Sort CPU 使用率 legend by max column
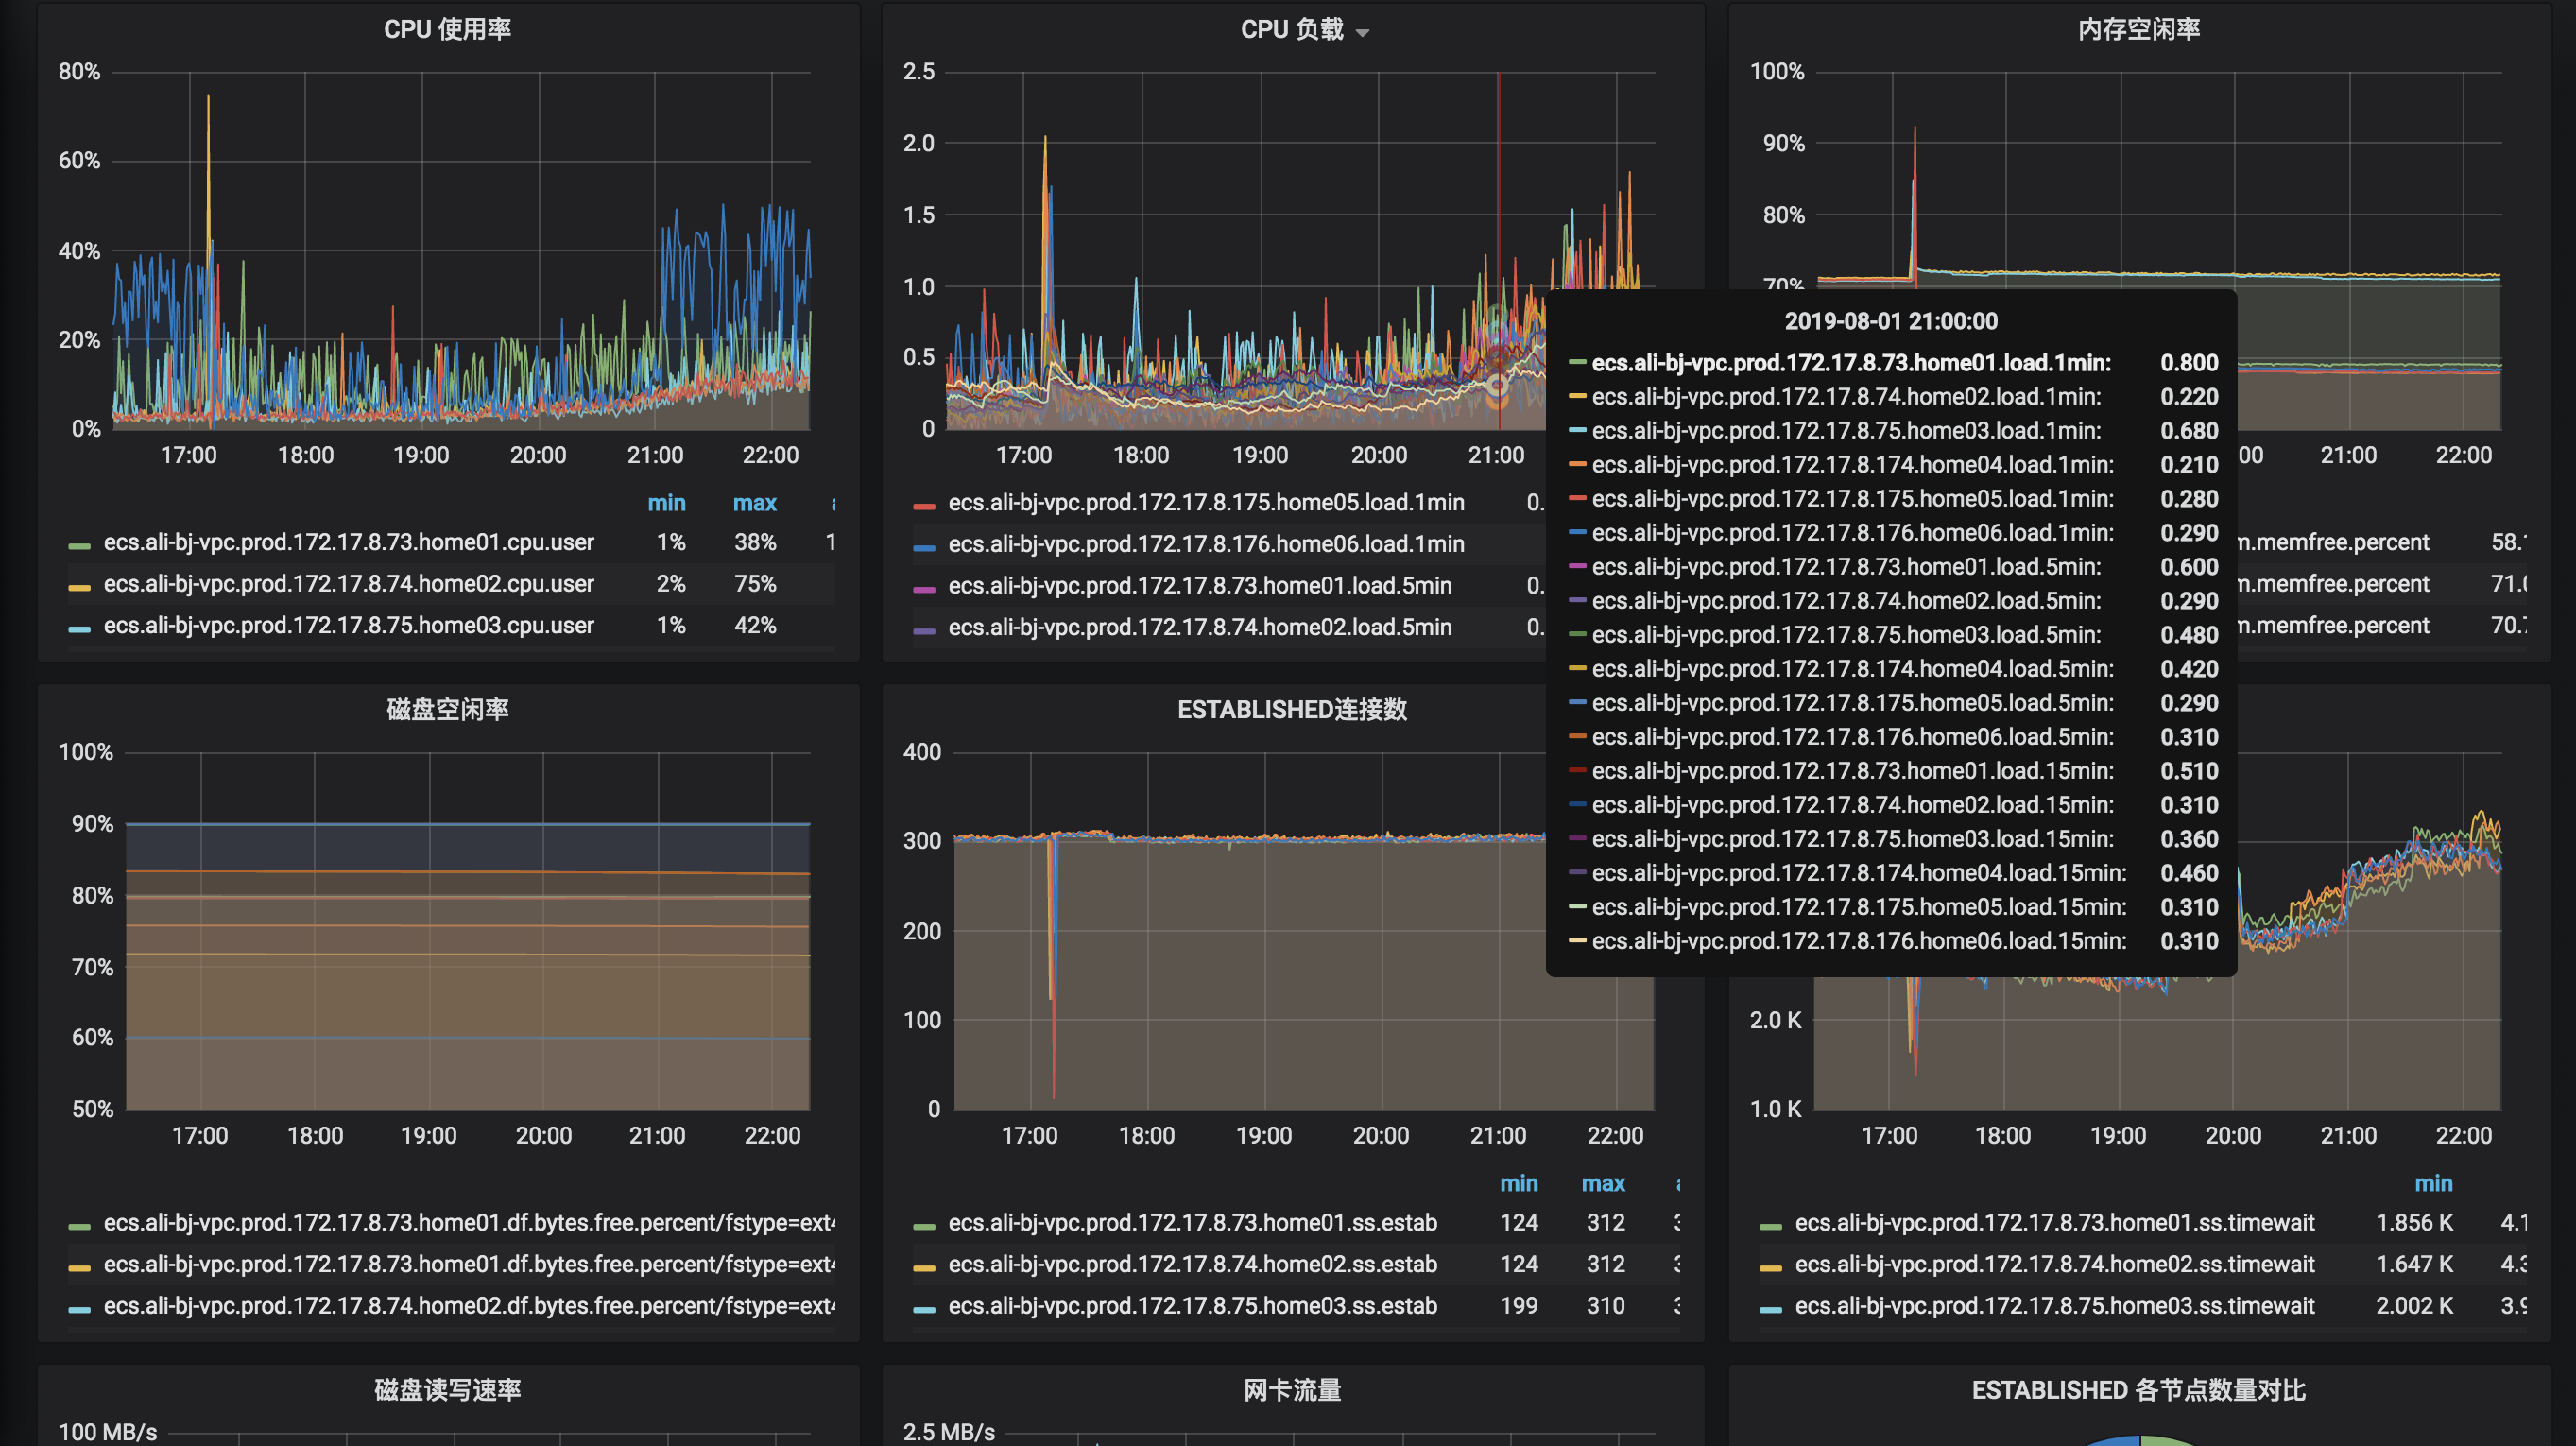 point(754,503)
